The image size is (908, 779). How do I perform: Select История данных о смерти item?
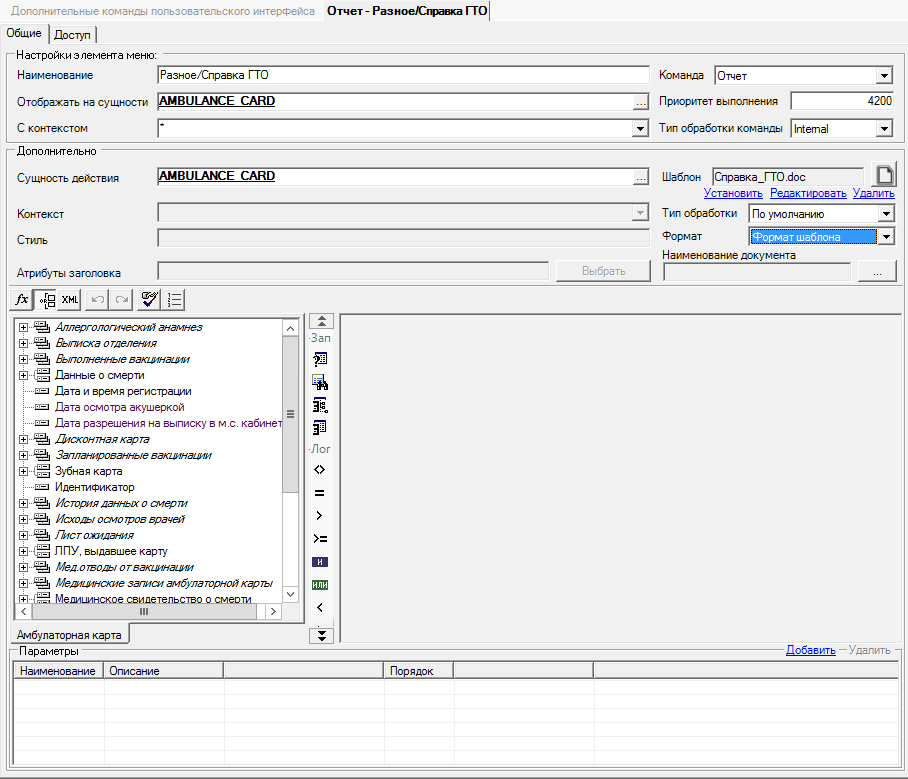(122, 503)
